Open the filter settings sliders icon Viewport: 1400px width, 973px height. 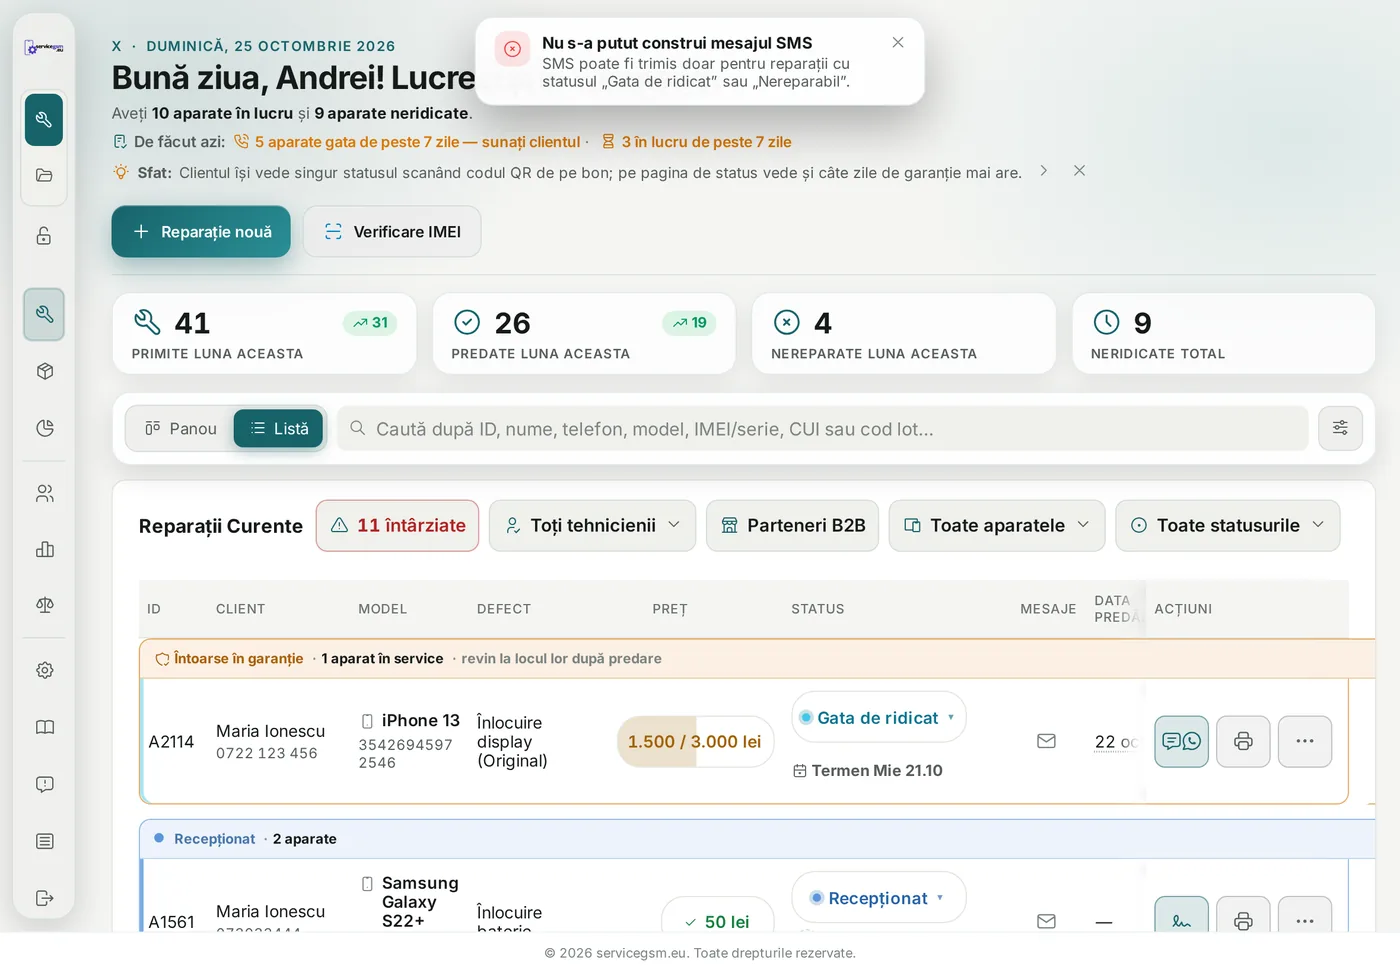[1340, 428]
